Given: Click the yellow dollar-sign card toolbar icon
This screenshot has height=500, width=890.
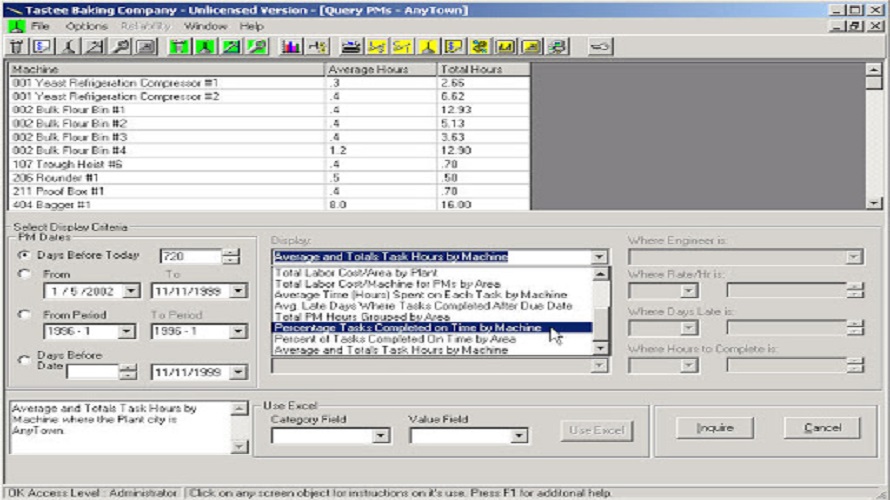Looking at the screenshot, I should coord(454,47).
